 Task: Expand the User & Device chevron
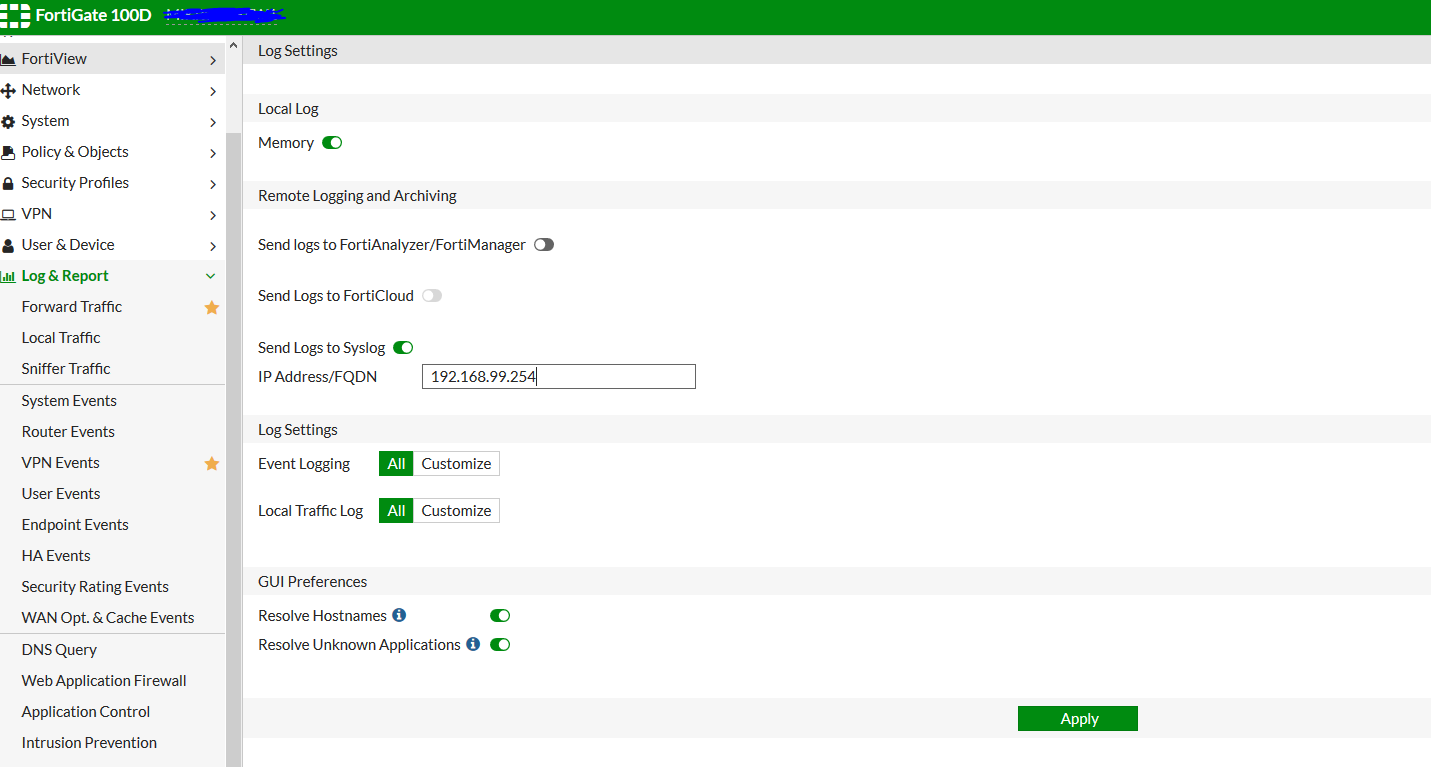coord(213,246)
